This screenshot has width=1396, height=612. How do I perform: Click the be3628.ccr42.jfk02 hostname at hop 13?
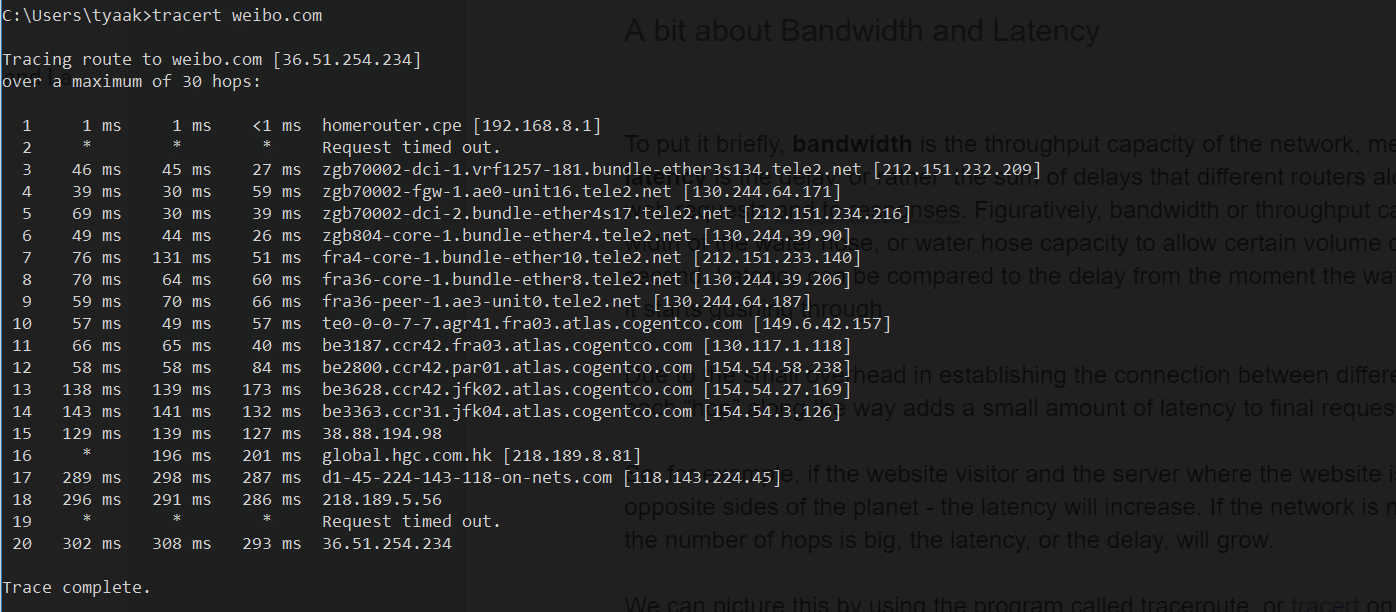[507, 390]
